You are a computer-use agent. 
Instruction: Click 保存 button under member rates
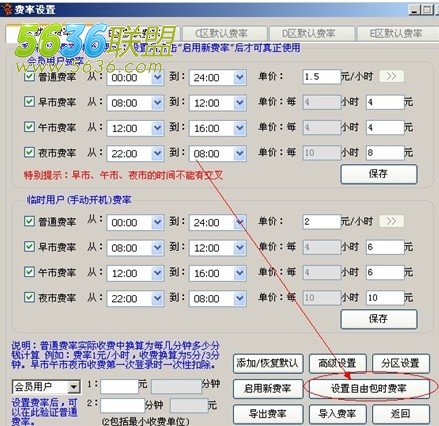pos(379,174)
